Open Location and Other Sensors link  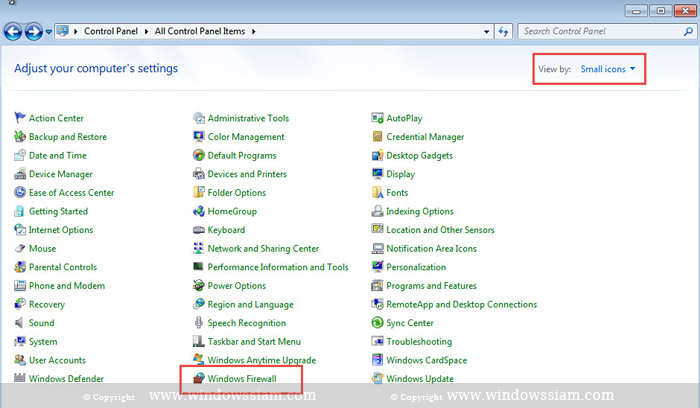[440, 230]
